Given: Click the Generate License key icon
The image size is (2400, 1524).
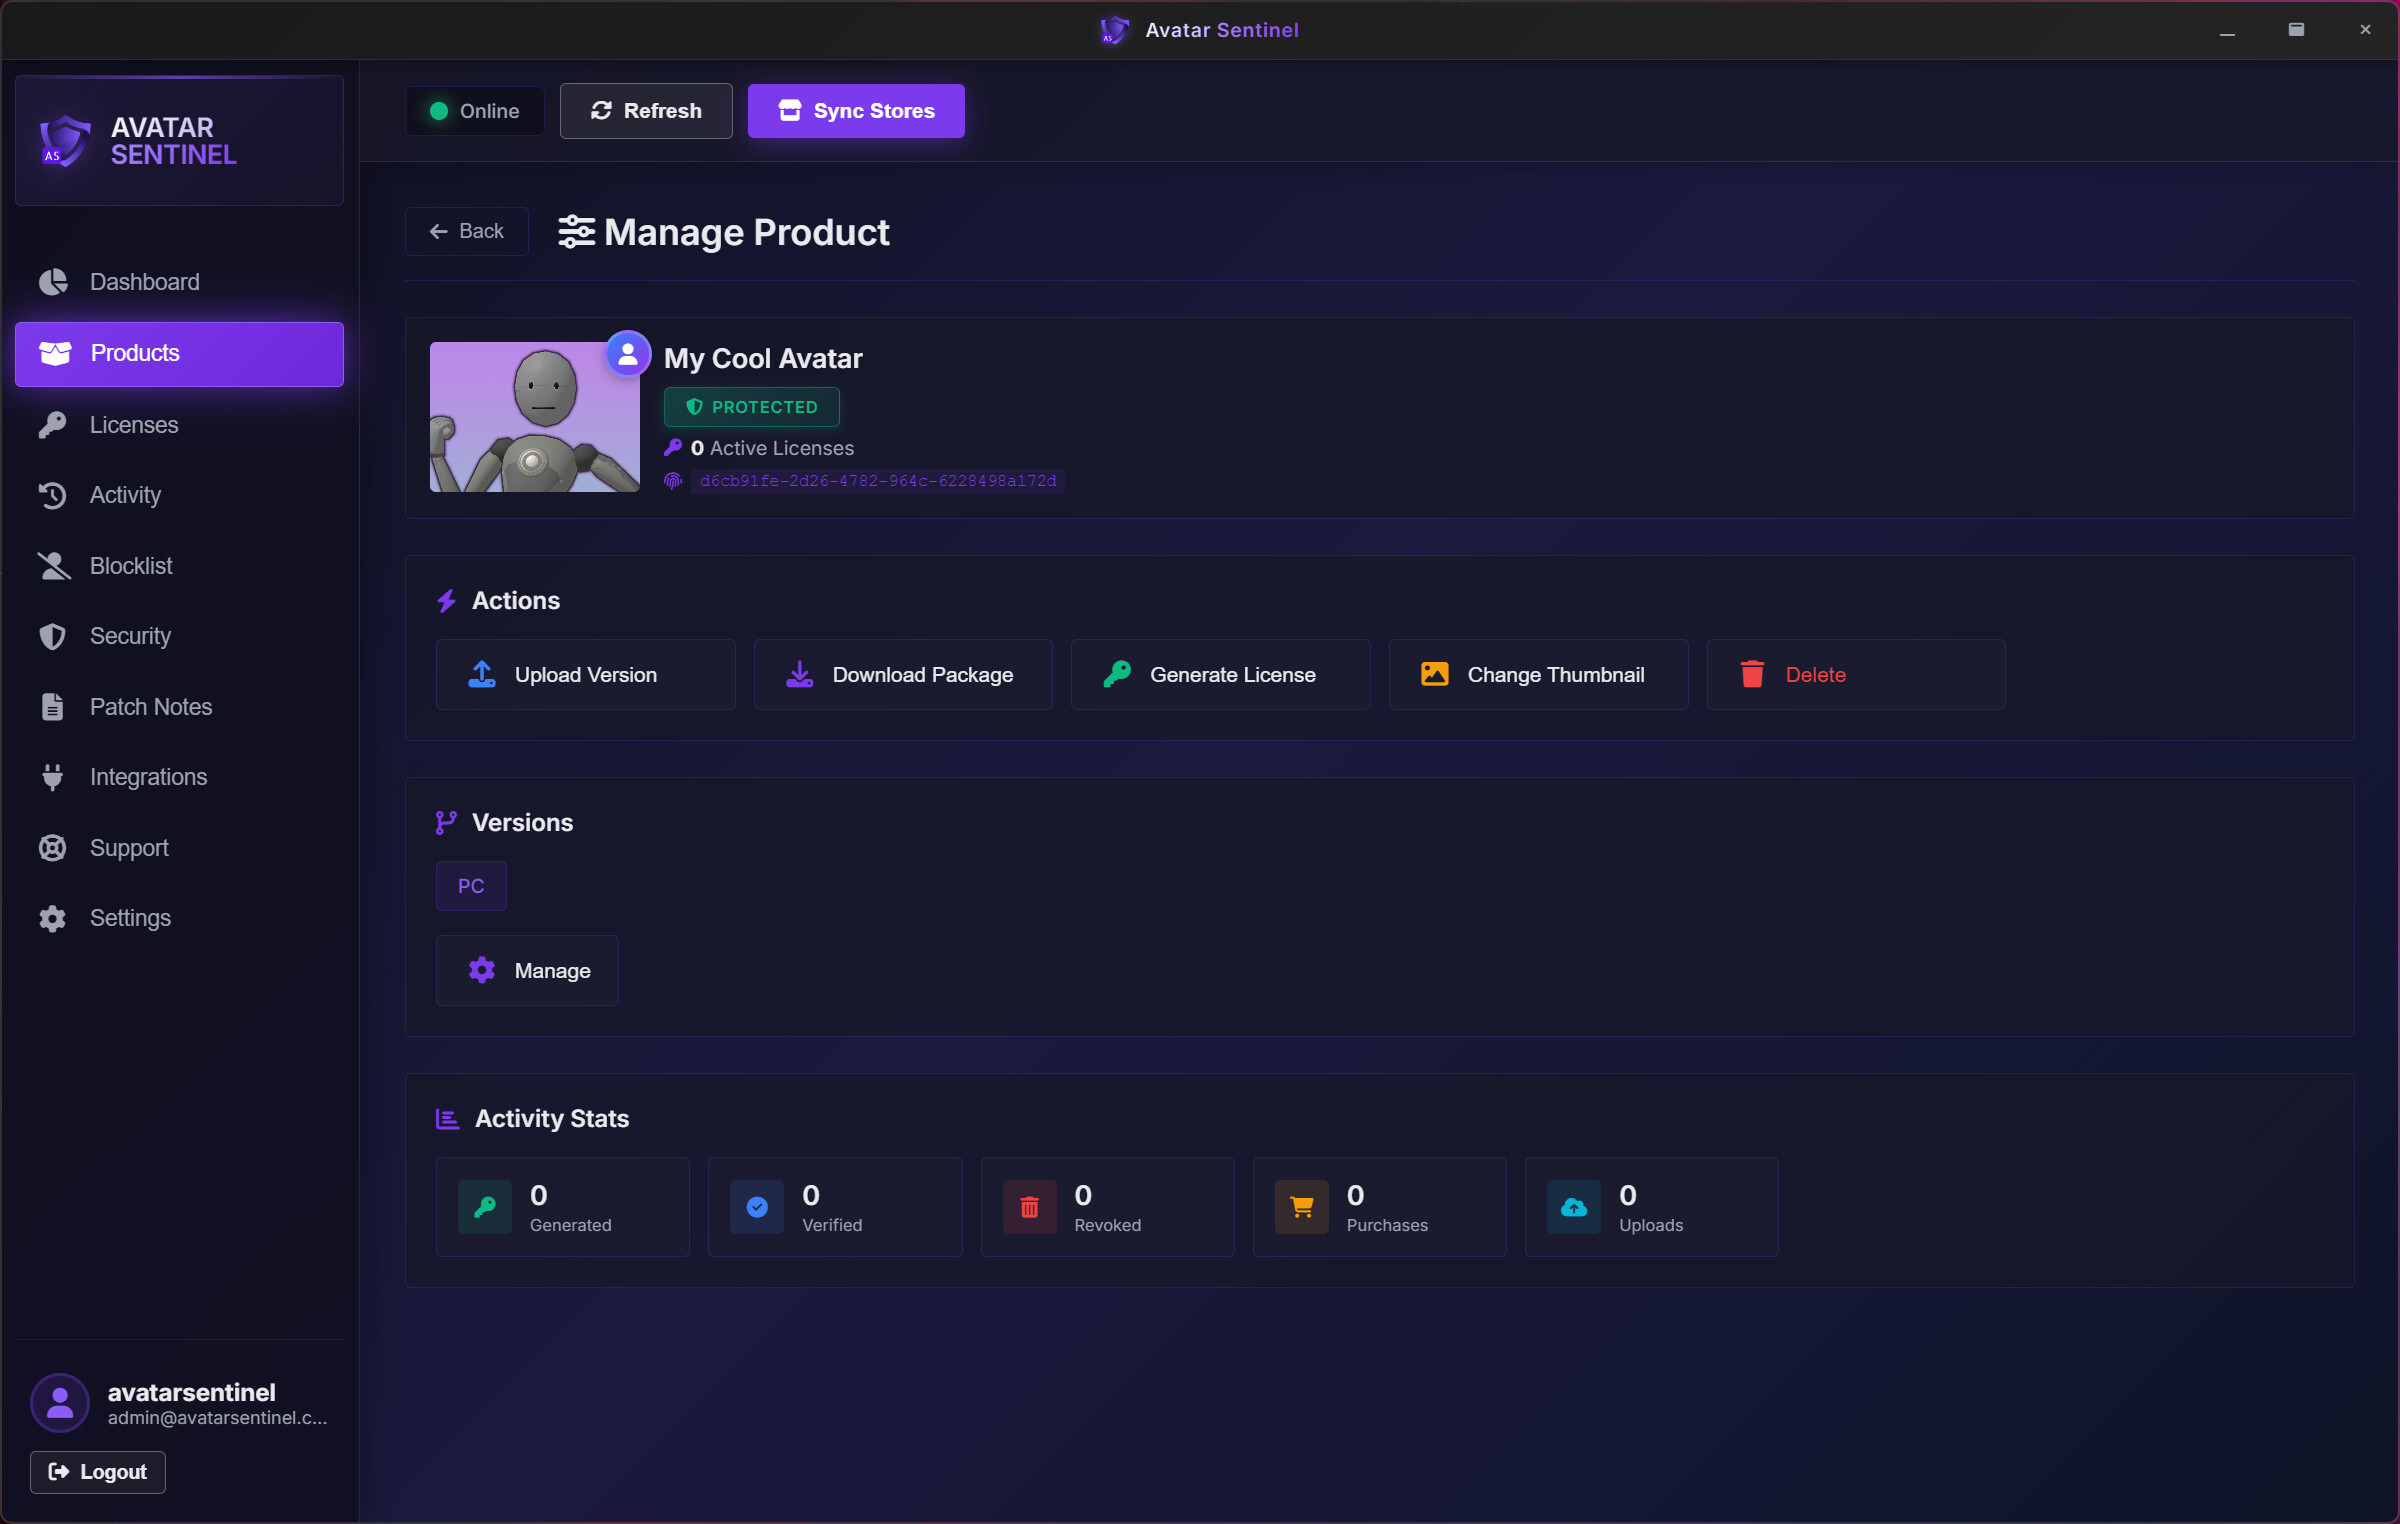Looking at the screenshot, I should tap(1119, 673).
